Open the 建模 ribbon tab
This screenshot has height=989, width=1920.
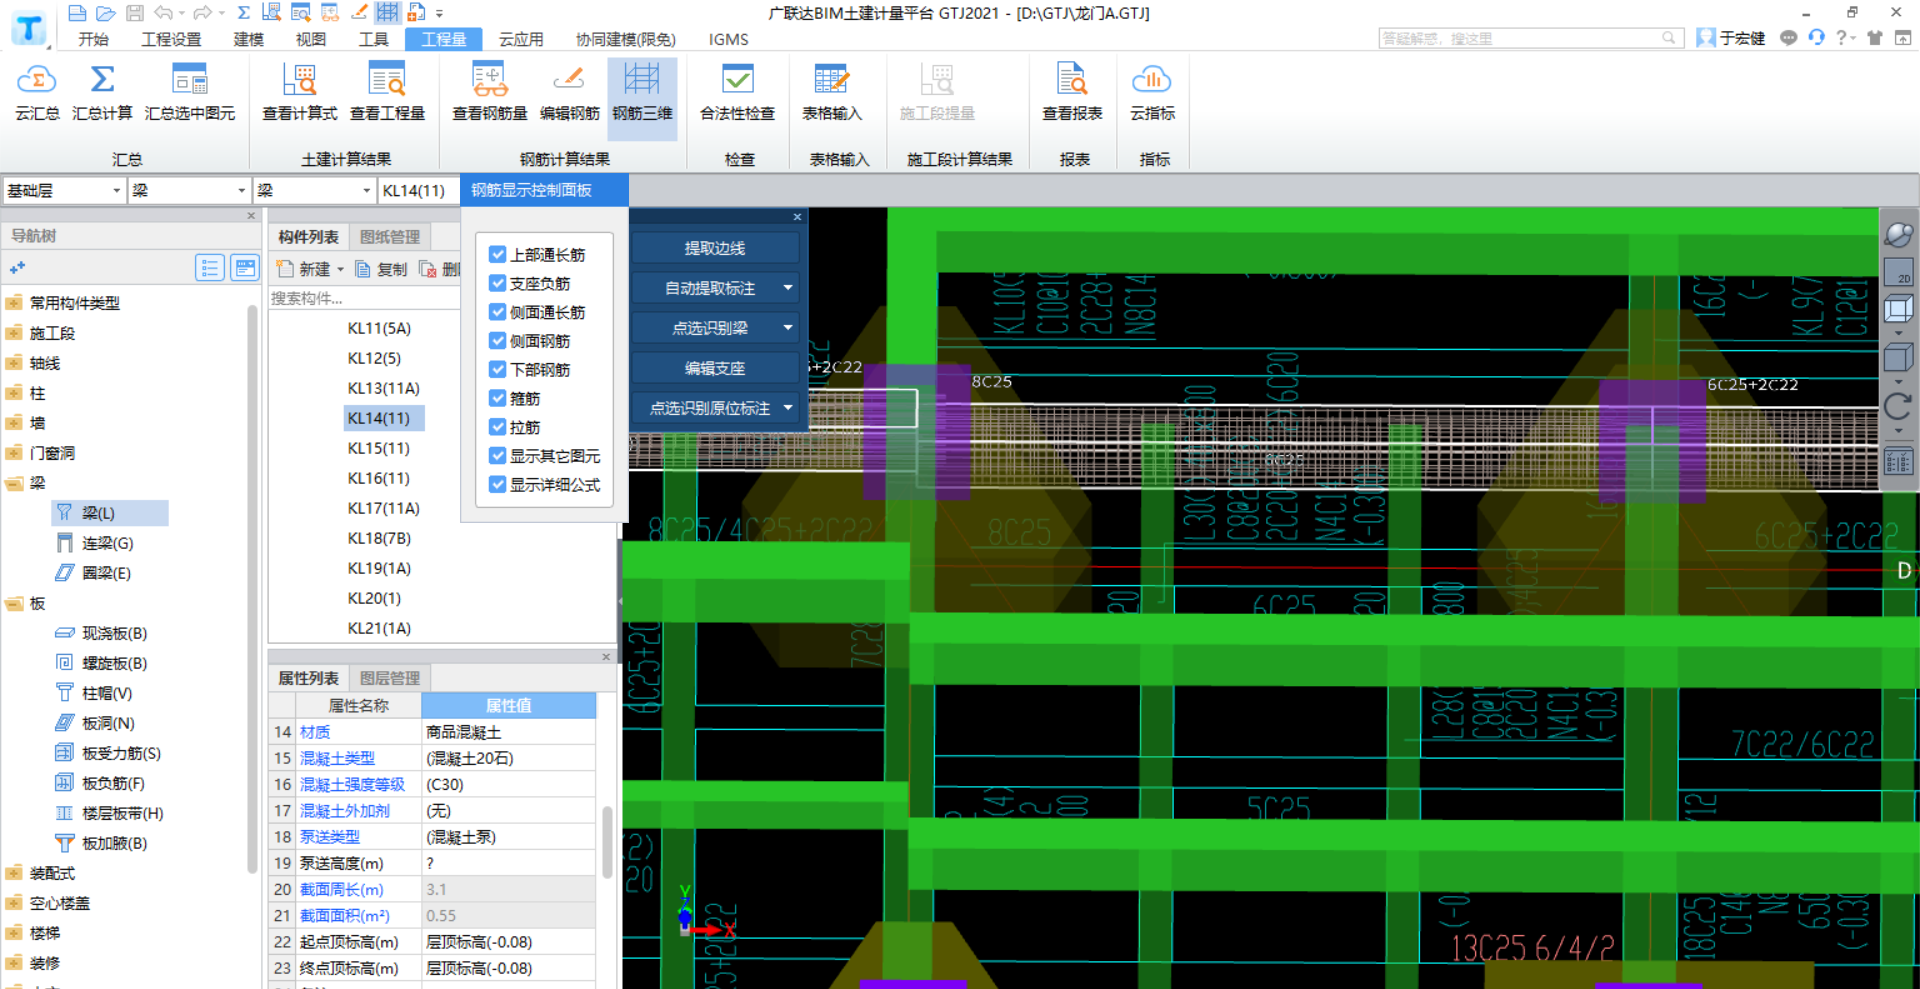248,39
